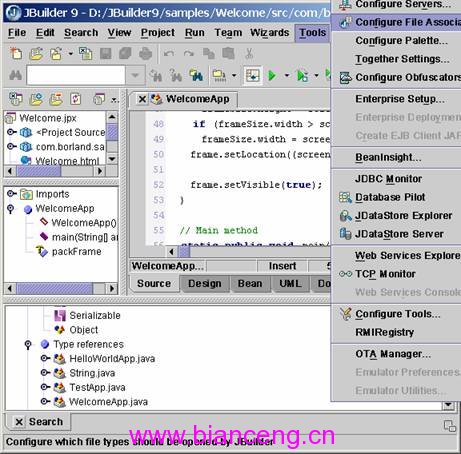Open the Make Project dropdown arrow
461x454 pixels.
pyautogui.click(x=234, y=76)
